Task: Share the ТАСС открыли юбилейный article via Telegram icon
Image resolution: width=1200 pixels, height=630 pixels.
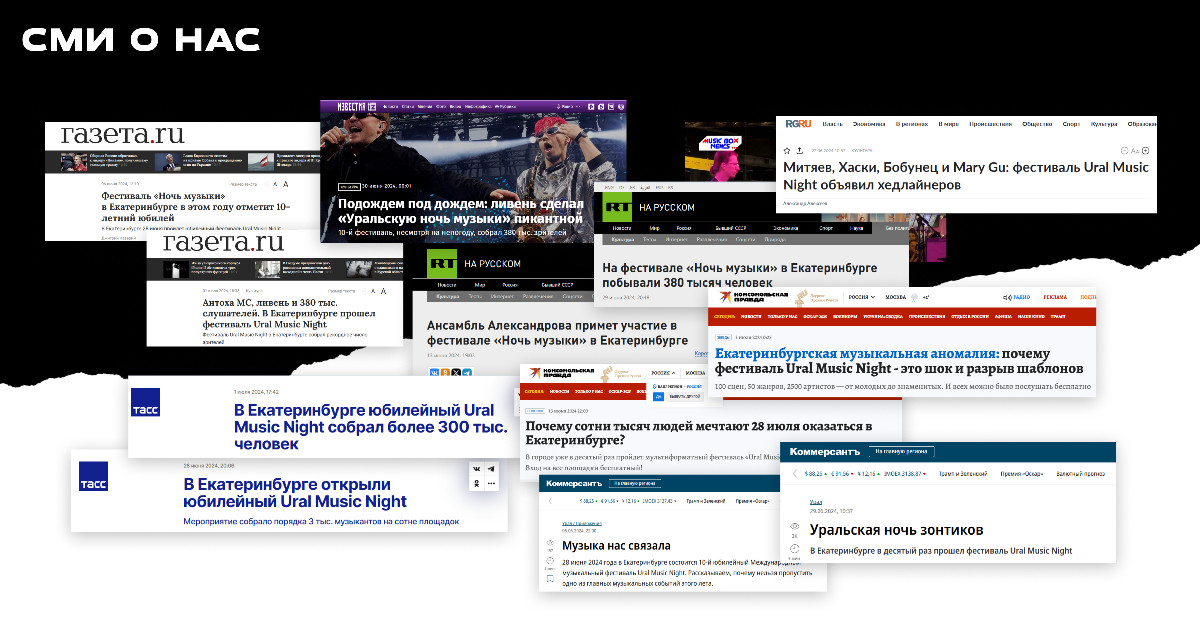Action: coord(491,469)
